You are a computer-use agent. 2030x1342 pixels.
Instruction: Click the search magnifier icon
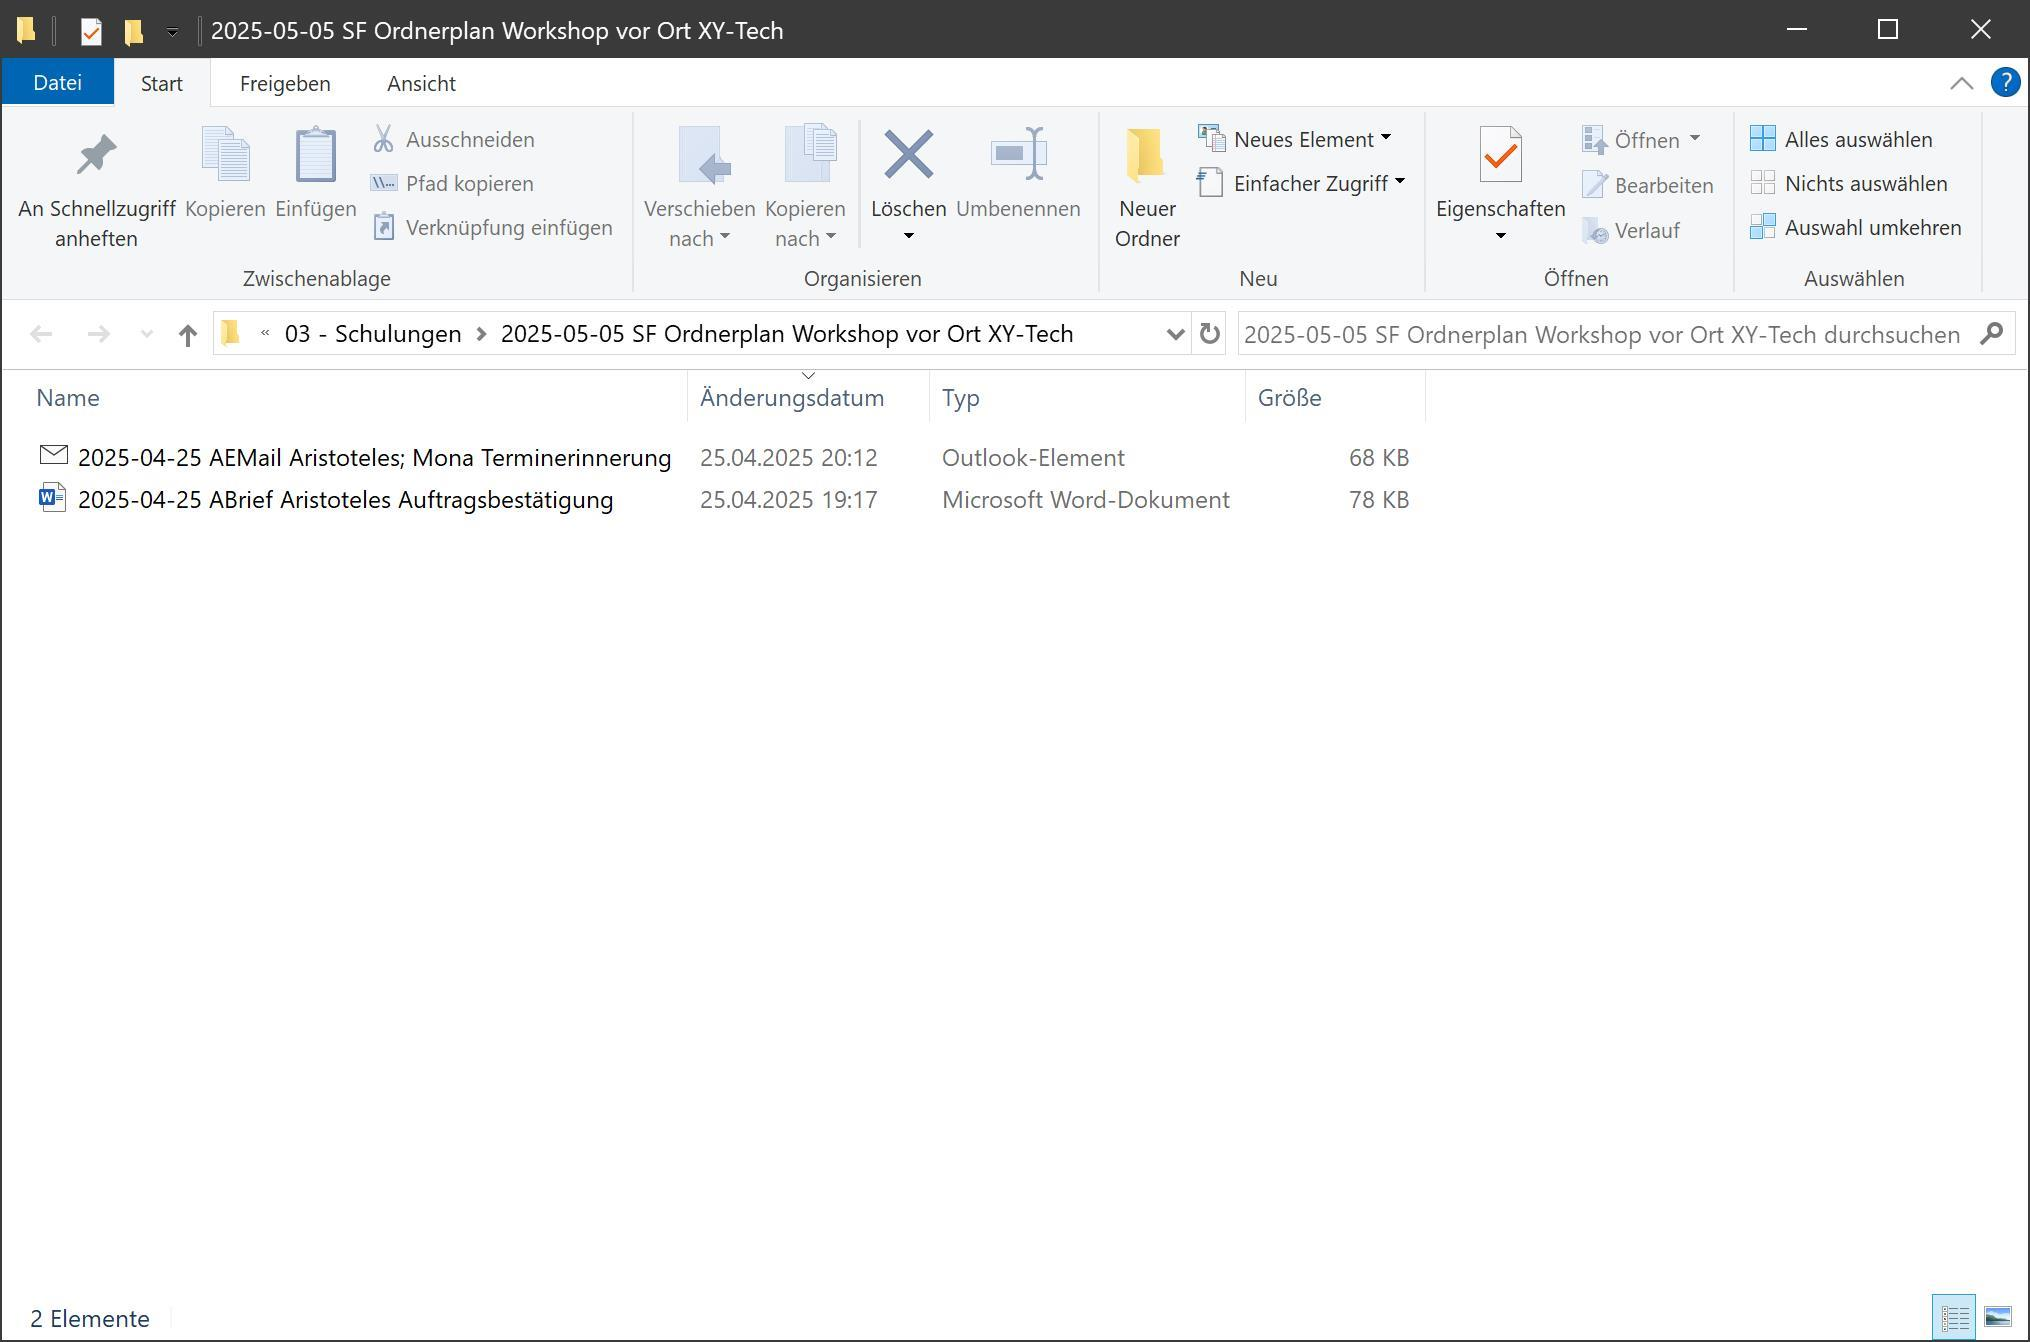1991,333
